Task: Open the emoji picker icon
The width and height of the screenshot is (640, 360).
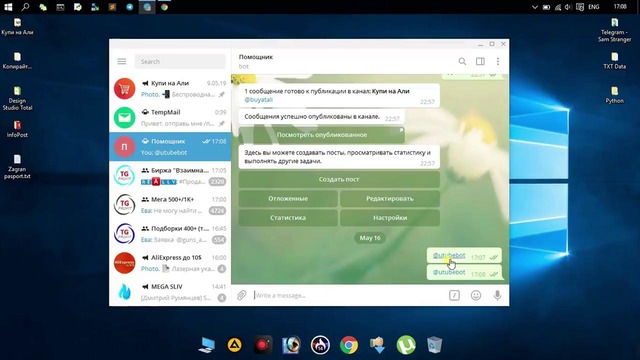Action: pos(476,295)
